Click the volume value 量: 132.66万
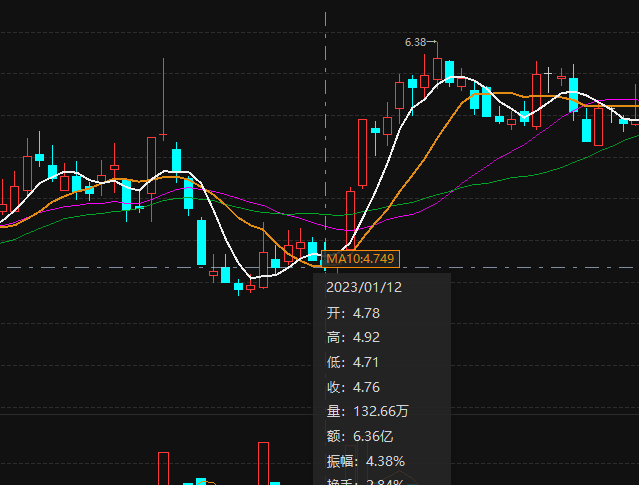 (x=367, y=411)
